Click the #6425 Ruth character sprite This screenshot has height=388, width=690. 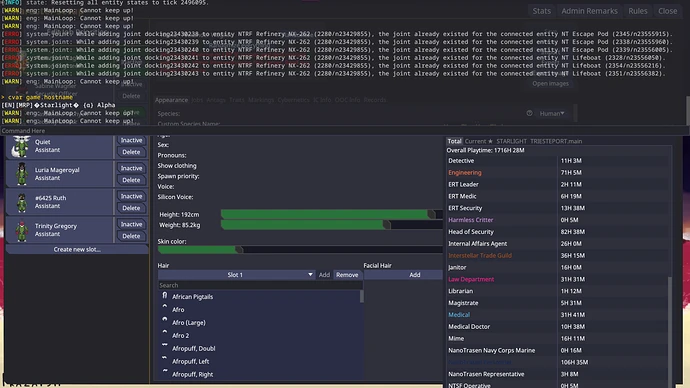click(21, 202)
